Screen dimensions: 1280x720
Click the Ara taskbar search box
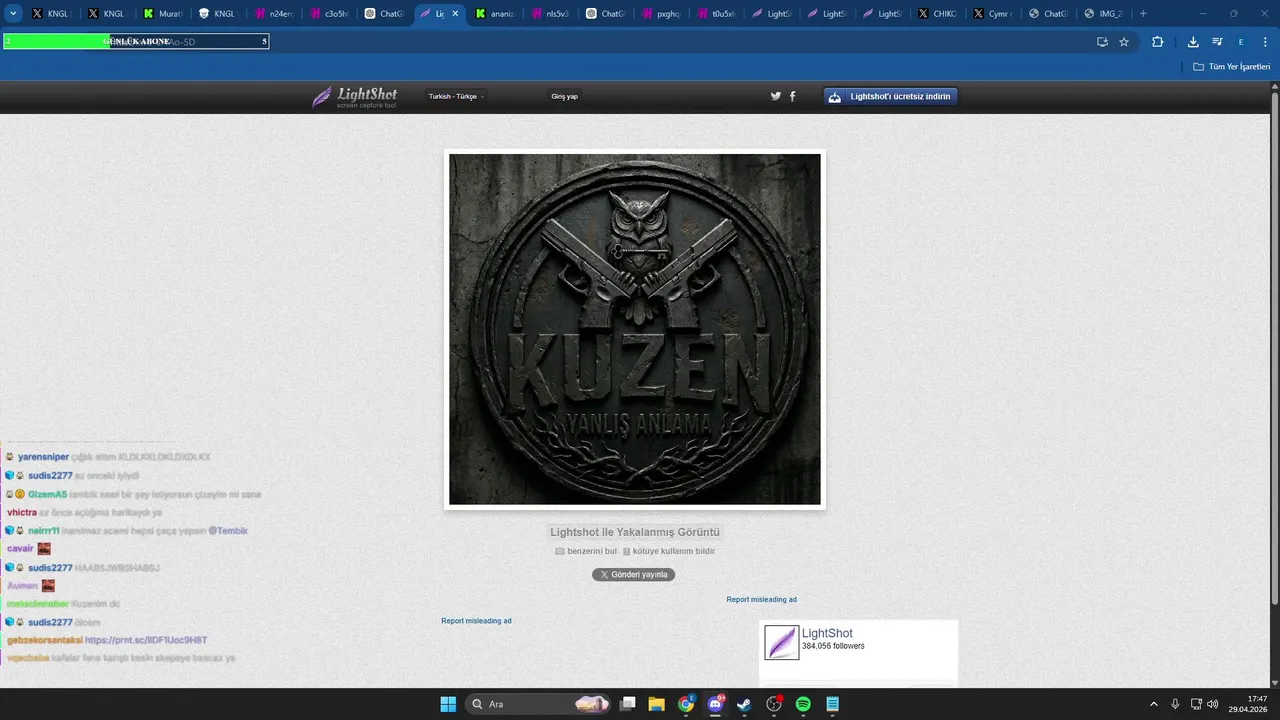(538, 704)
